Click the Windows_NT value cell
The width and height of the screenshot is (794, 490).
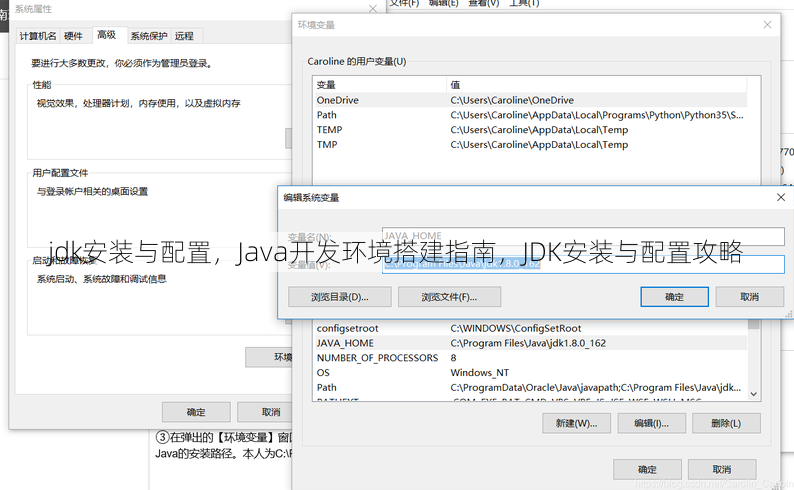click(480, 373)
